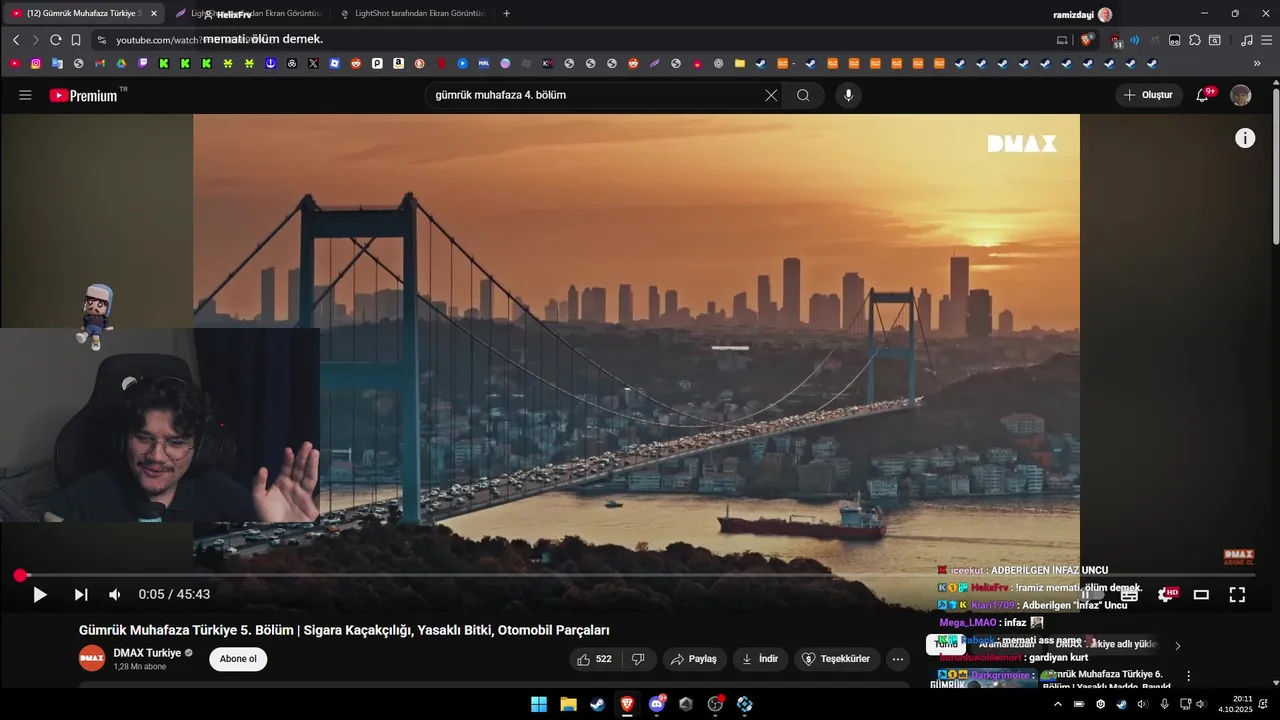This screenshot has height=720, width=1280.
Task: Expand the system tray hidden icons arrow
Action: tap(1058, 704)
